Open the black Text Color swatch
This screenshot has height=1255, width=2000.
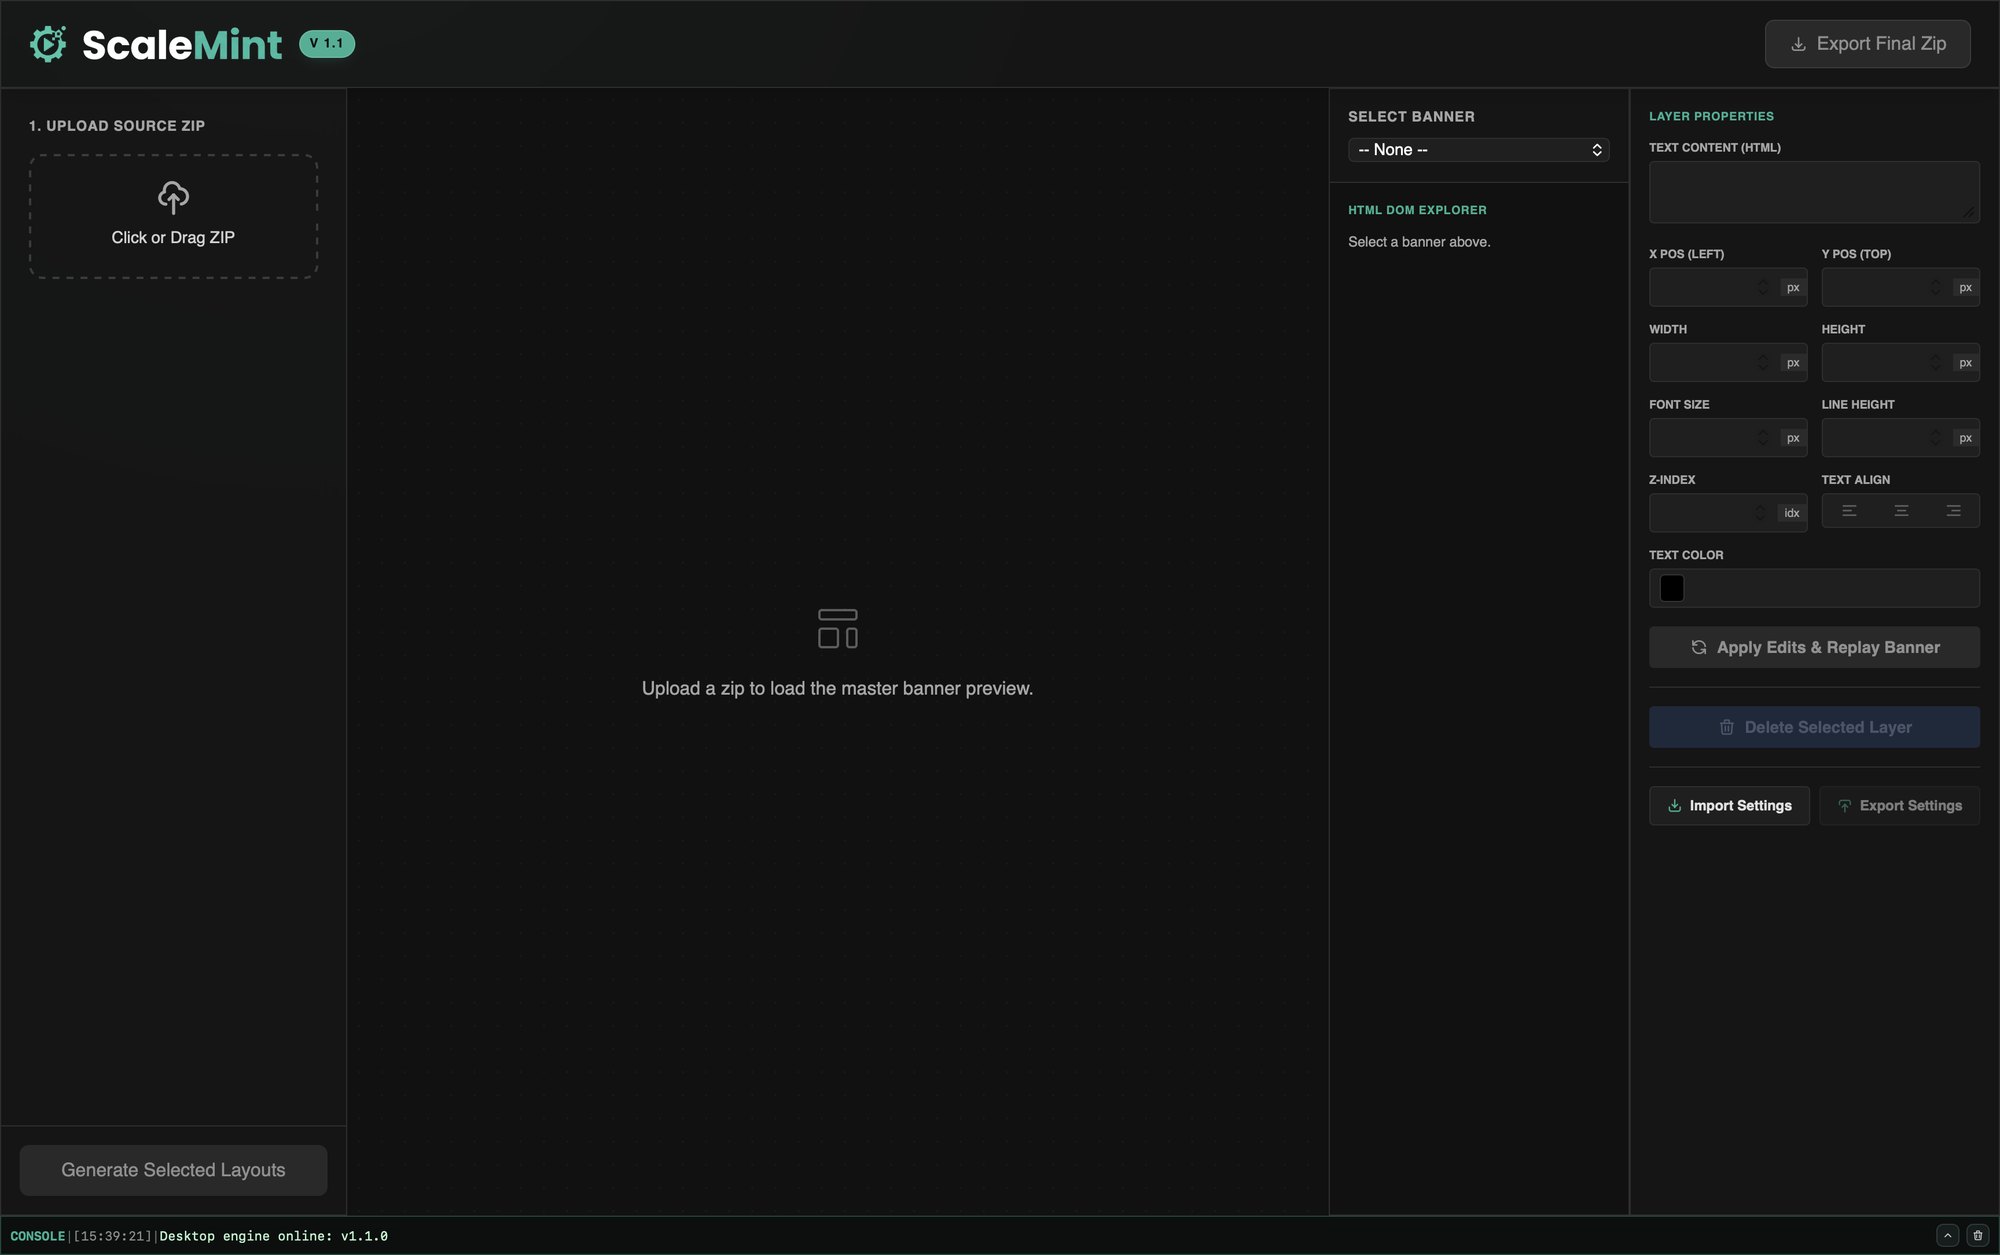pos(1672,588)
